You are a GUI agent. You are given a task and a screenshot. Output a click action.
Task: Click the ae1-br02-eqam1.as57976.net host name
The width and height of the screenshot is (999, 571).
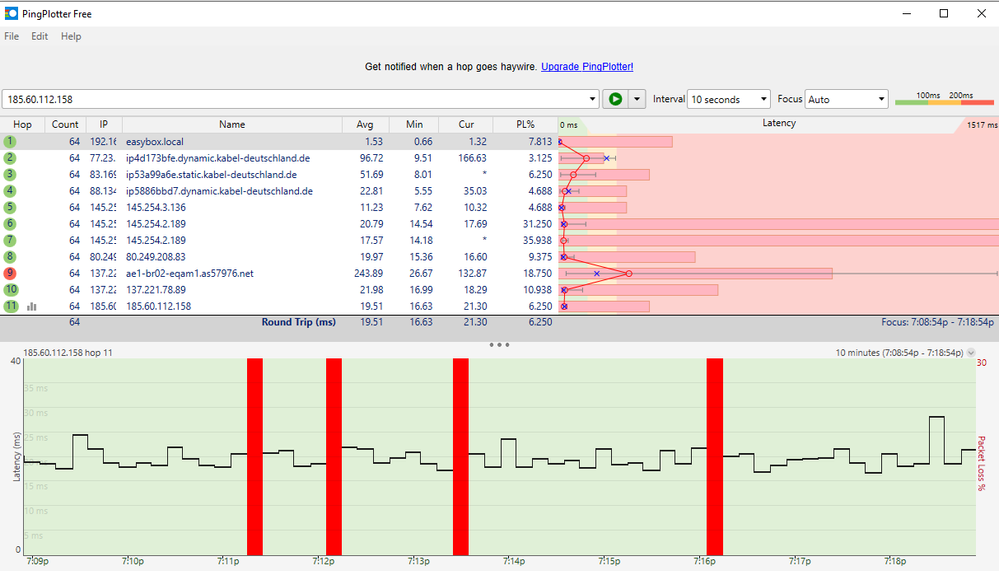(x=190, y=273)
